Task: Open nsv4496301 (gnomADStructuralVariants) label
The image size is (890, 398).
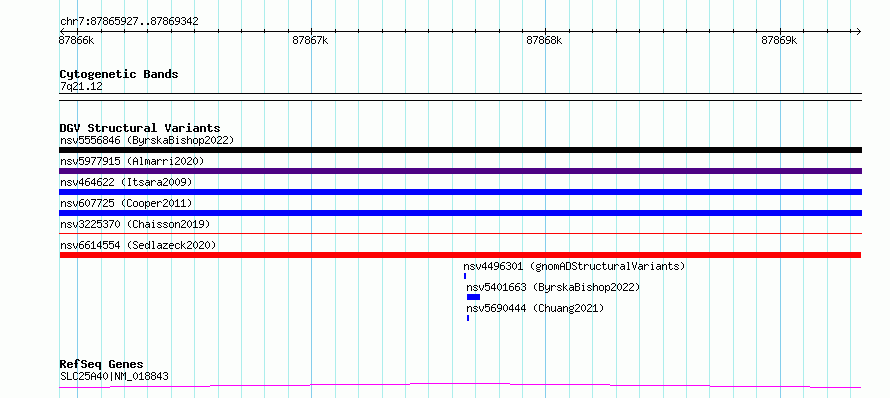Action: 574,266
